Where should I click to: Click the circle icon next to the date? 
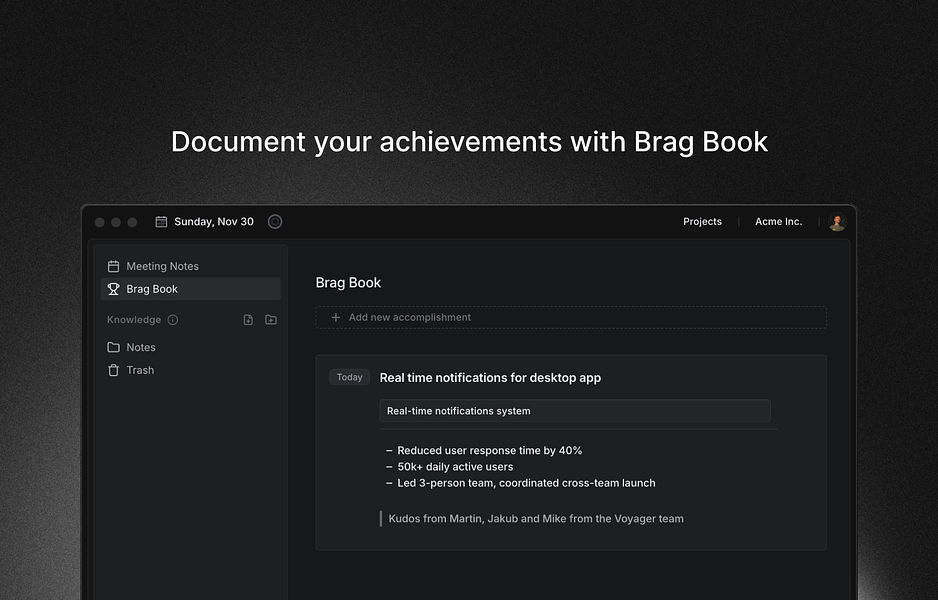pyautogui.click(x=275, y=222)
